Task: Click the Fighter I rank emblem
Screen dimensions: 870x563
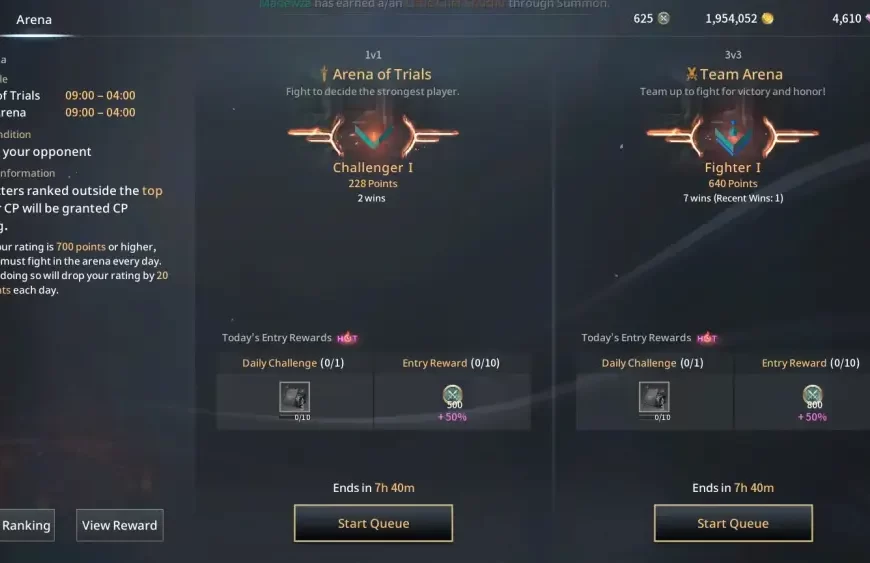Action: tap(732, 135)
